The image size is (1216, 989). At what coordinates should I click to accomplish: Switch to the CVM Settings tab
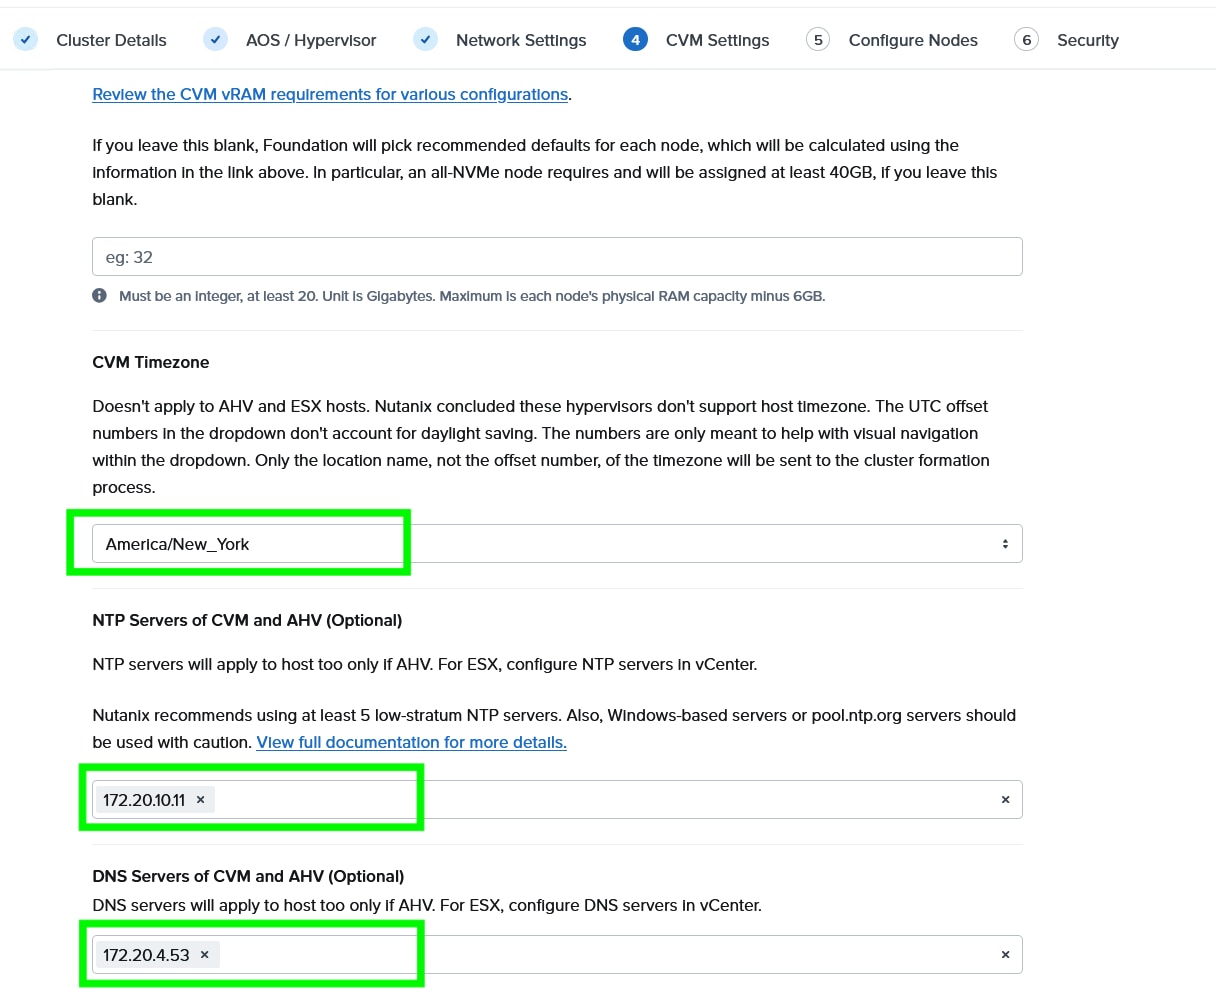click(716, 40)
